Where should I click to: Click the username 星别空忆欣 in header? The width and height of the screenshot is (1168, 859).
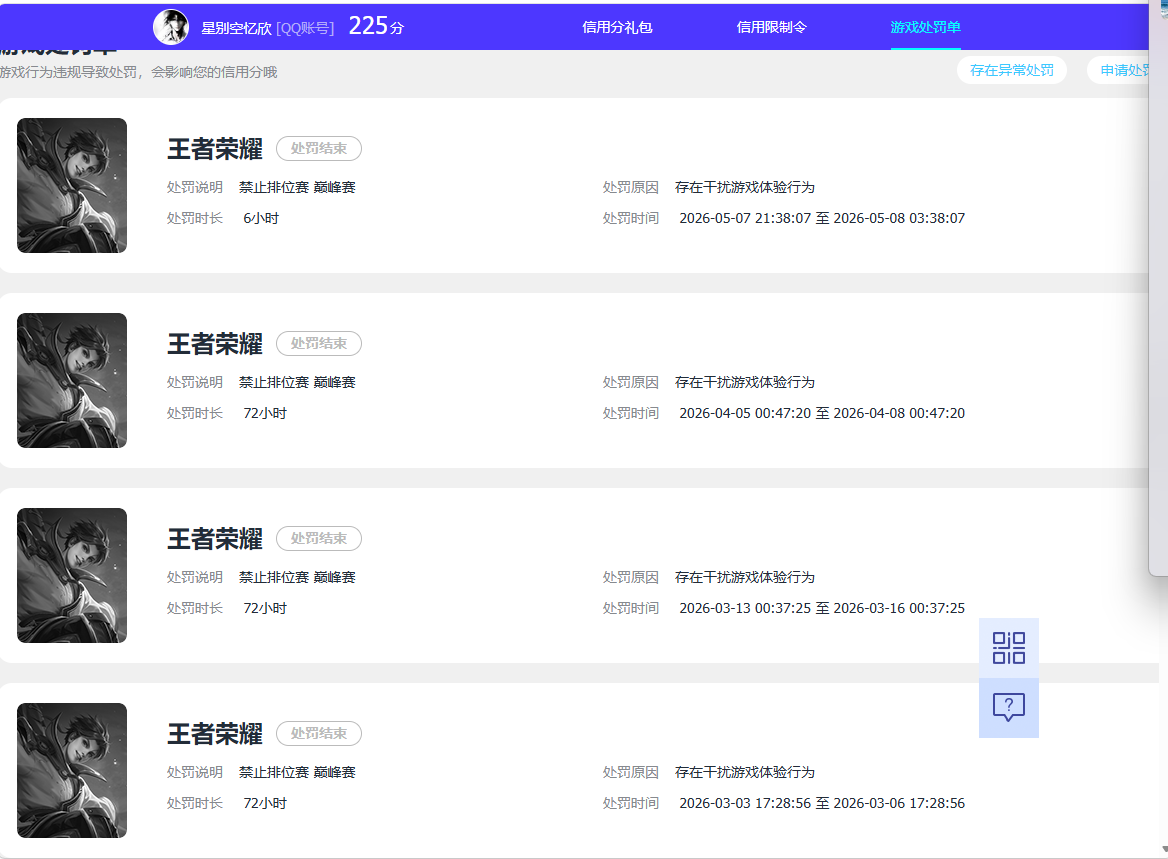[x=236, y=28]
